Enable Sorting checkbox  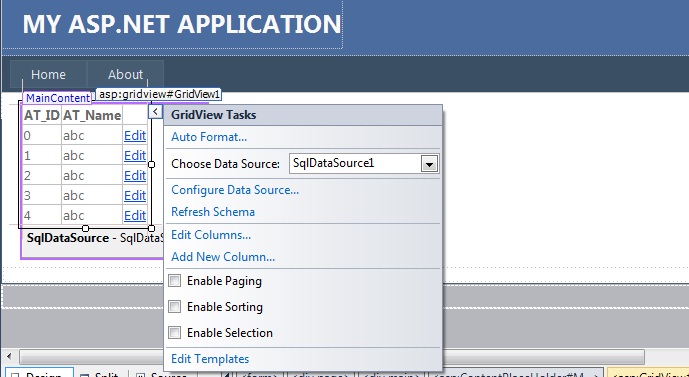pyautogui.click(x=174, y=307)
